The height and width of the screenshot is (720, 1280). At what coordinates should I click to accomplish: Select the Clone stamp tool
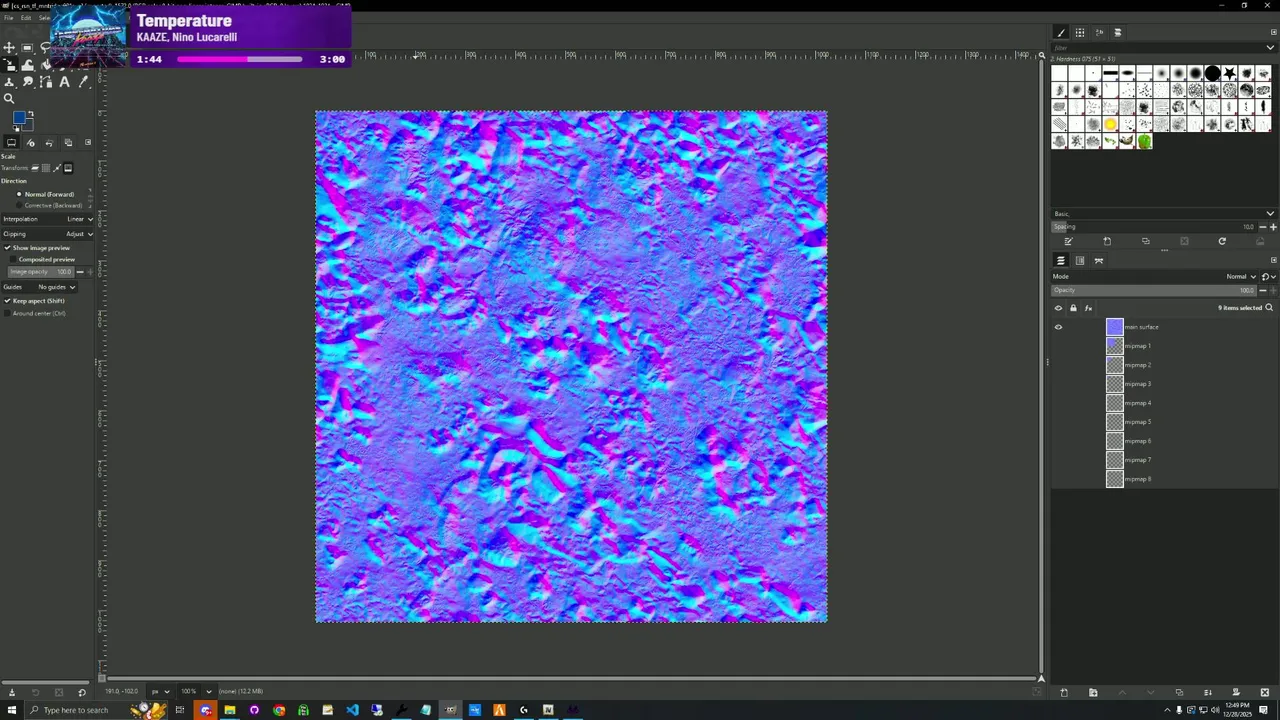pos(9,82)
